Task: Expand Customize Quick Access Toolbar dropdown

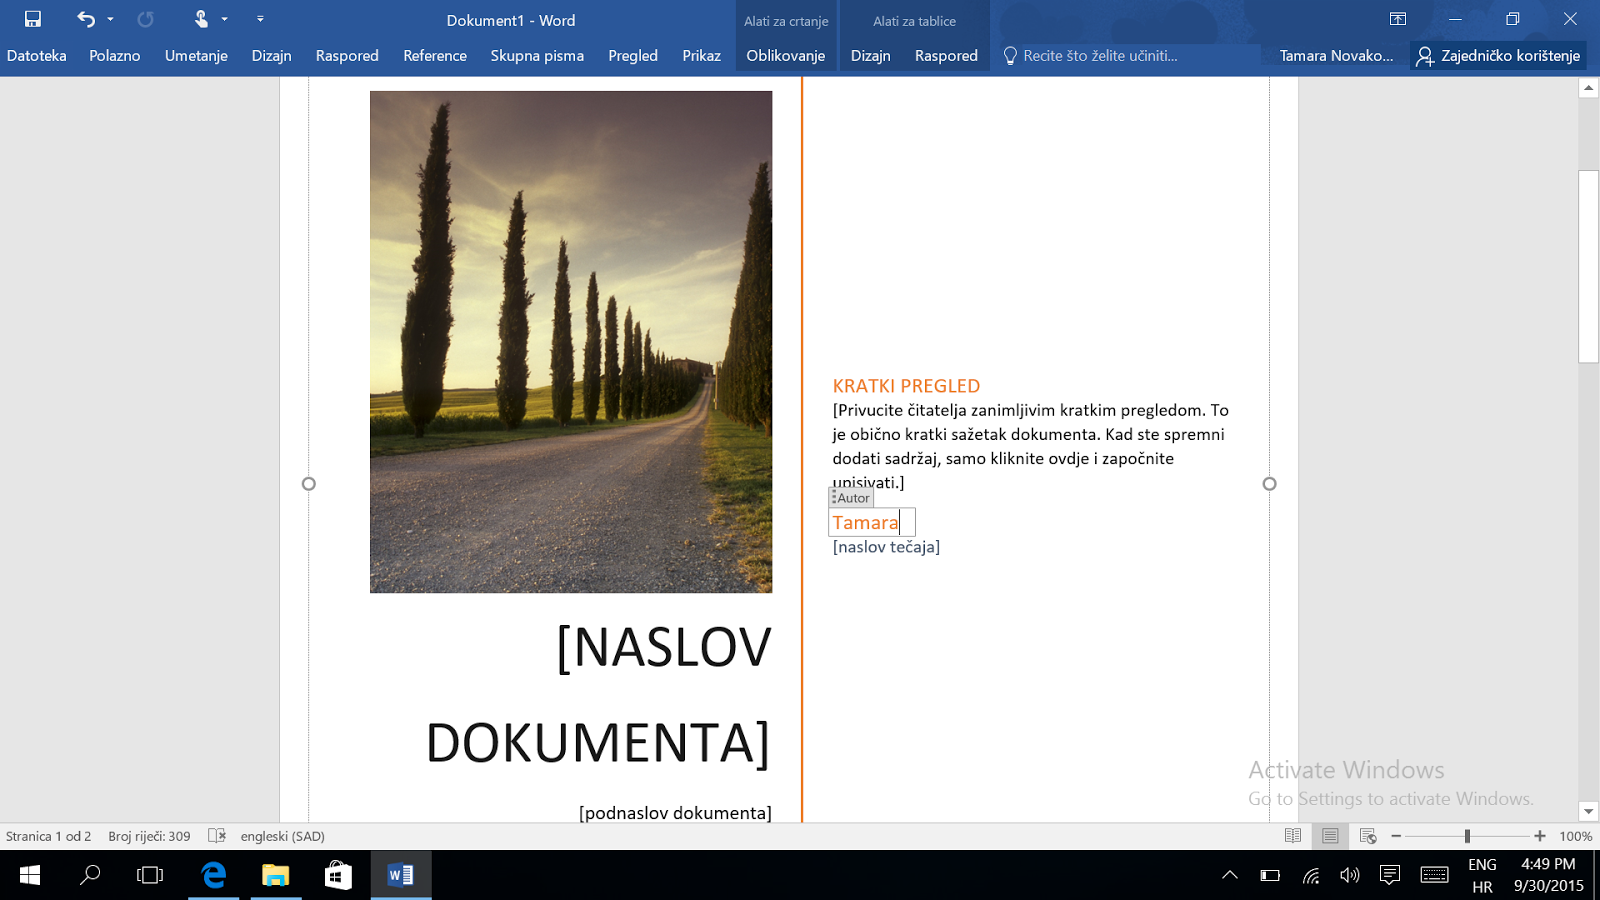Action: click(x=260, y=19)
